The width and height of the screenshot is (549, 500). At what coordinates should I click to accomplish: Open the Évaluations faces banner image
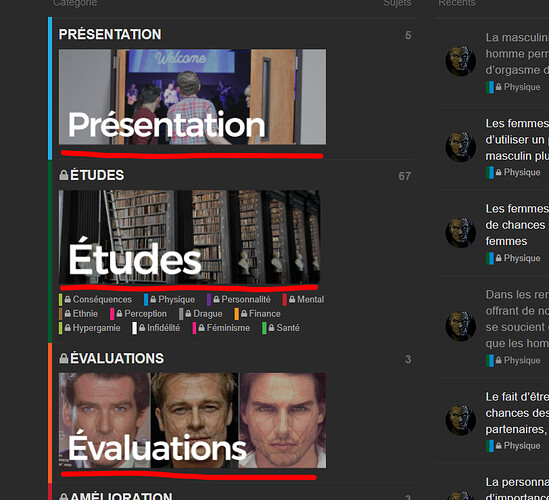click(x=192, y=420)
